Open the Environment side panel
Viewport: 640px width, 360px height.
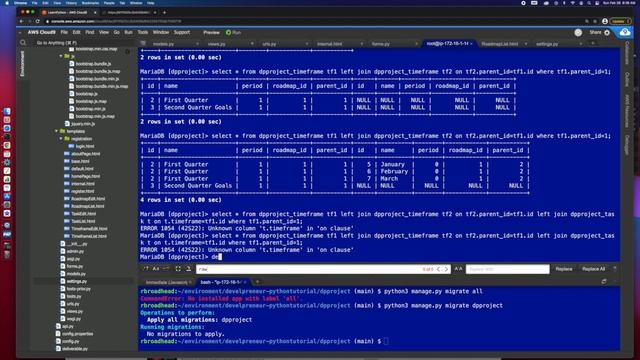coord(22,63)
